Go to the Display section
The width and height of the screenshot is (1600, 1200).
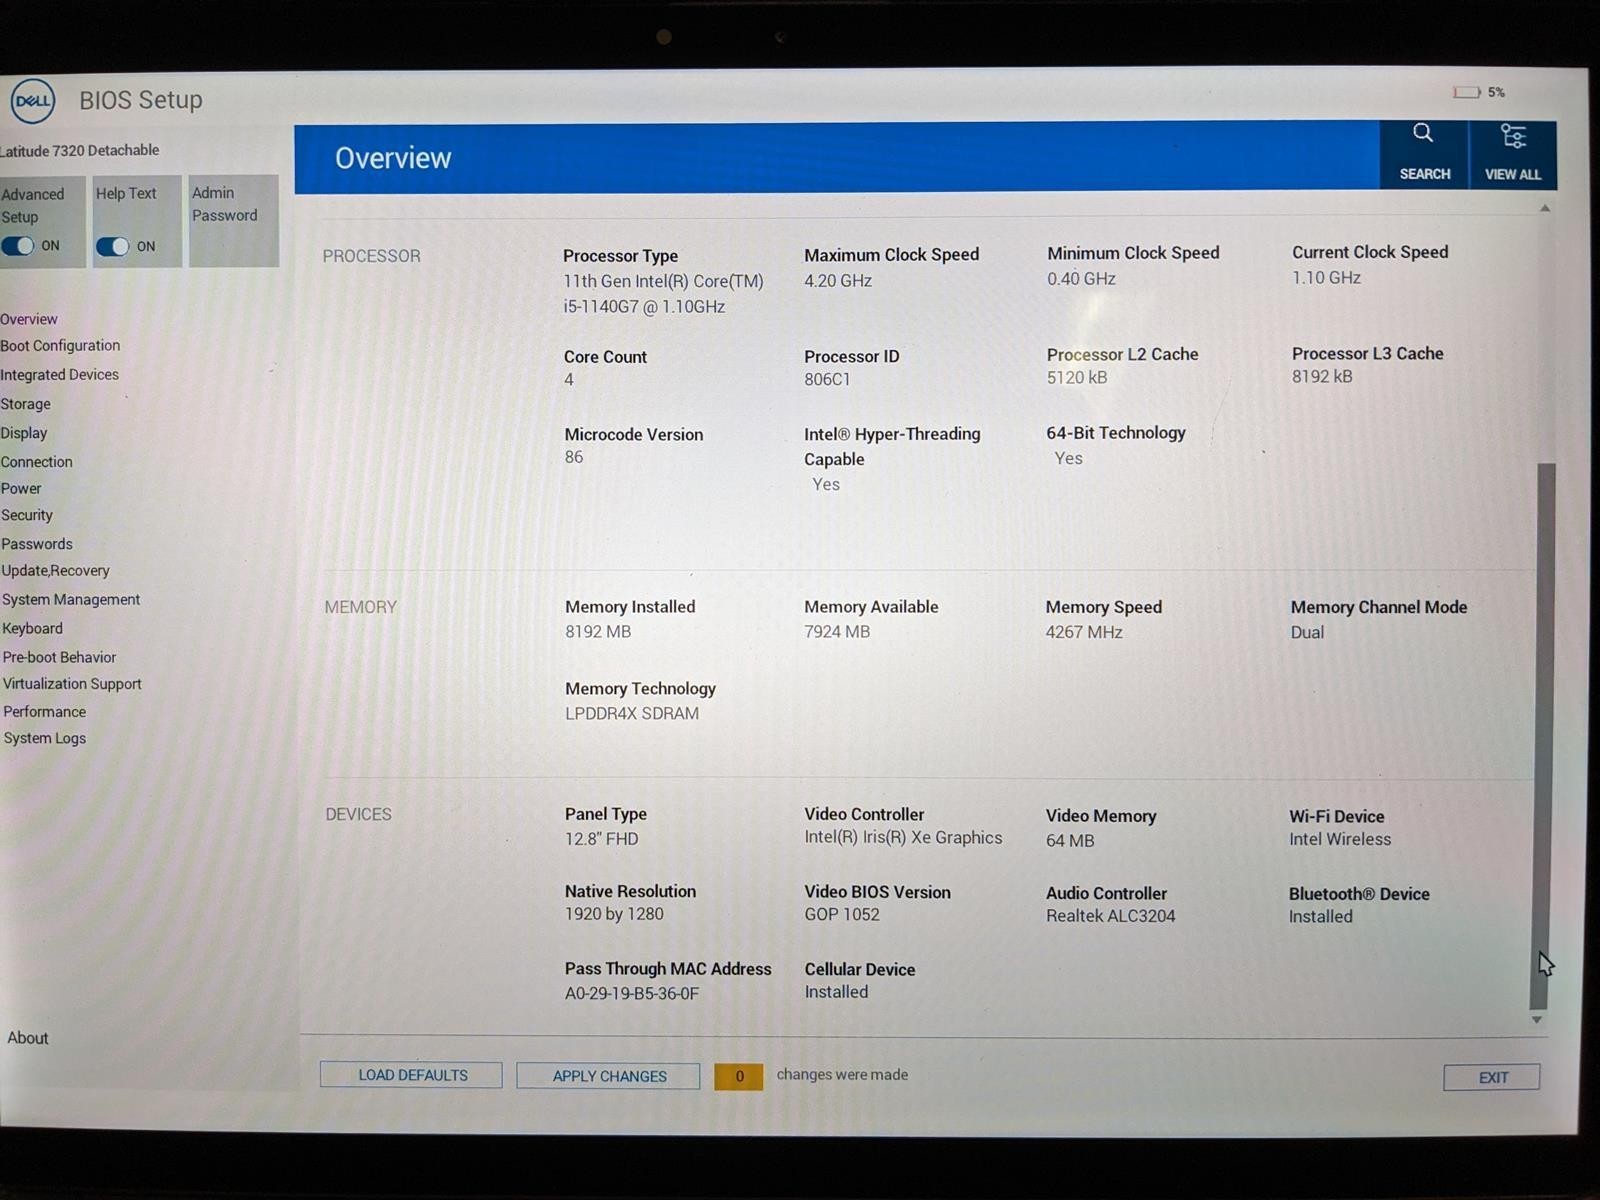click(x=24, y=433)
